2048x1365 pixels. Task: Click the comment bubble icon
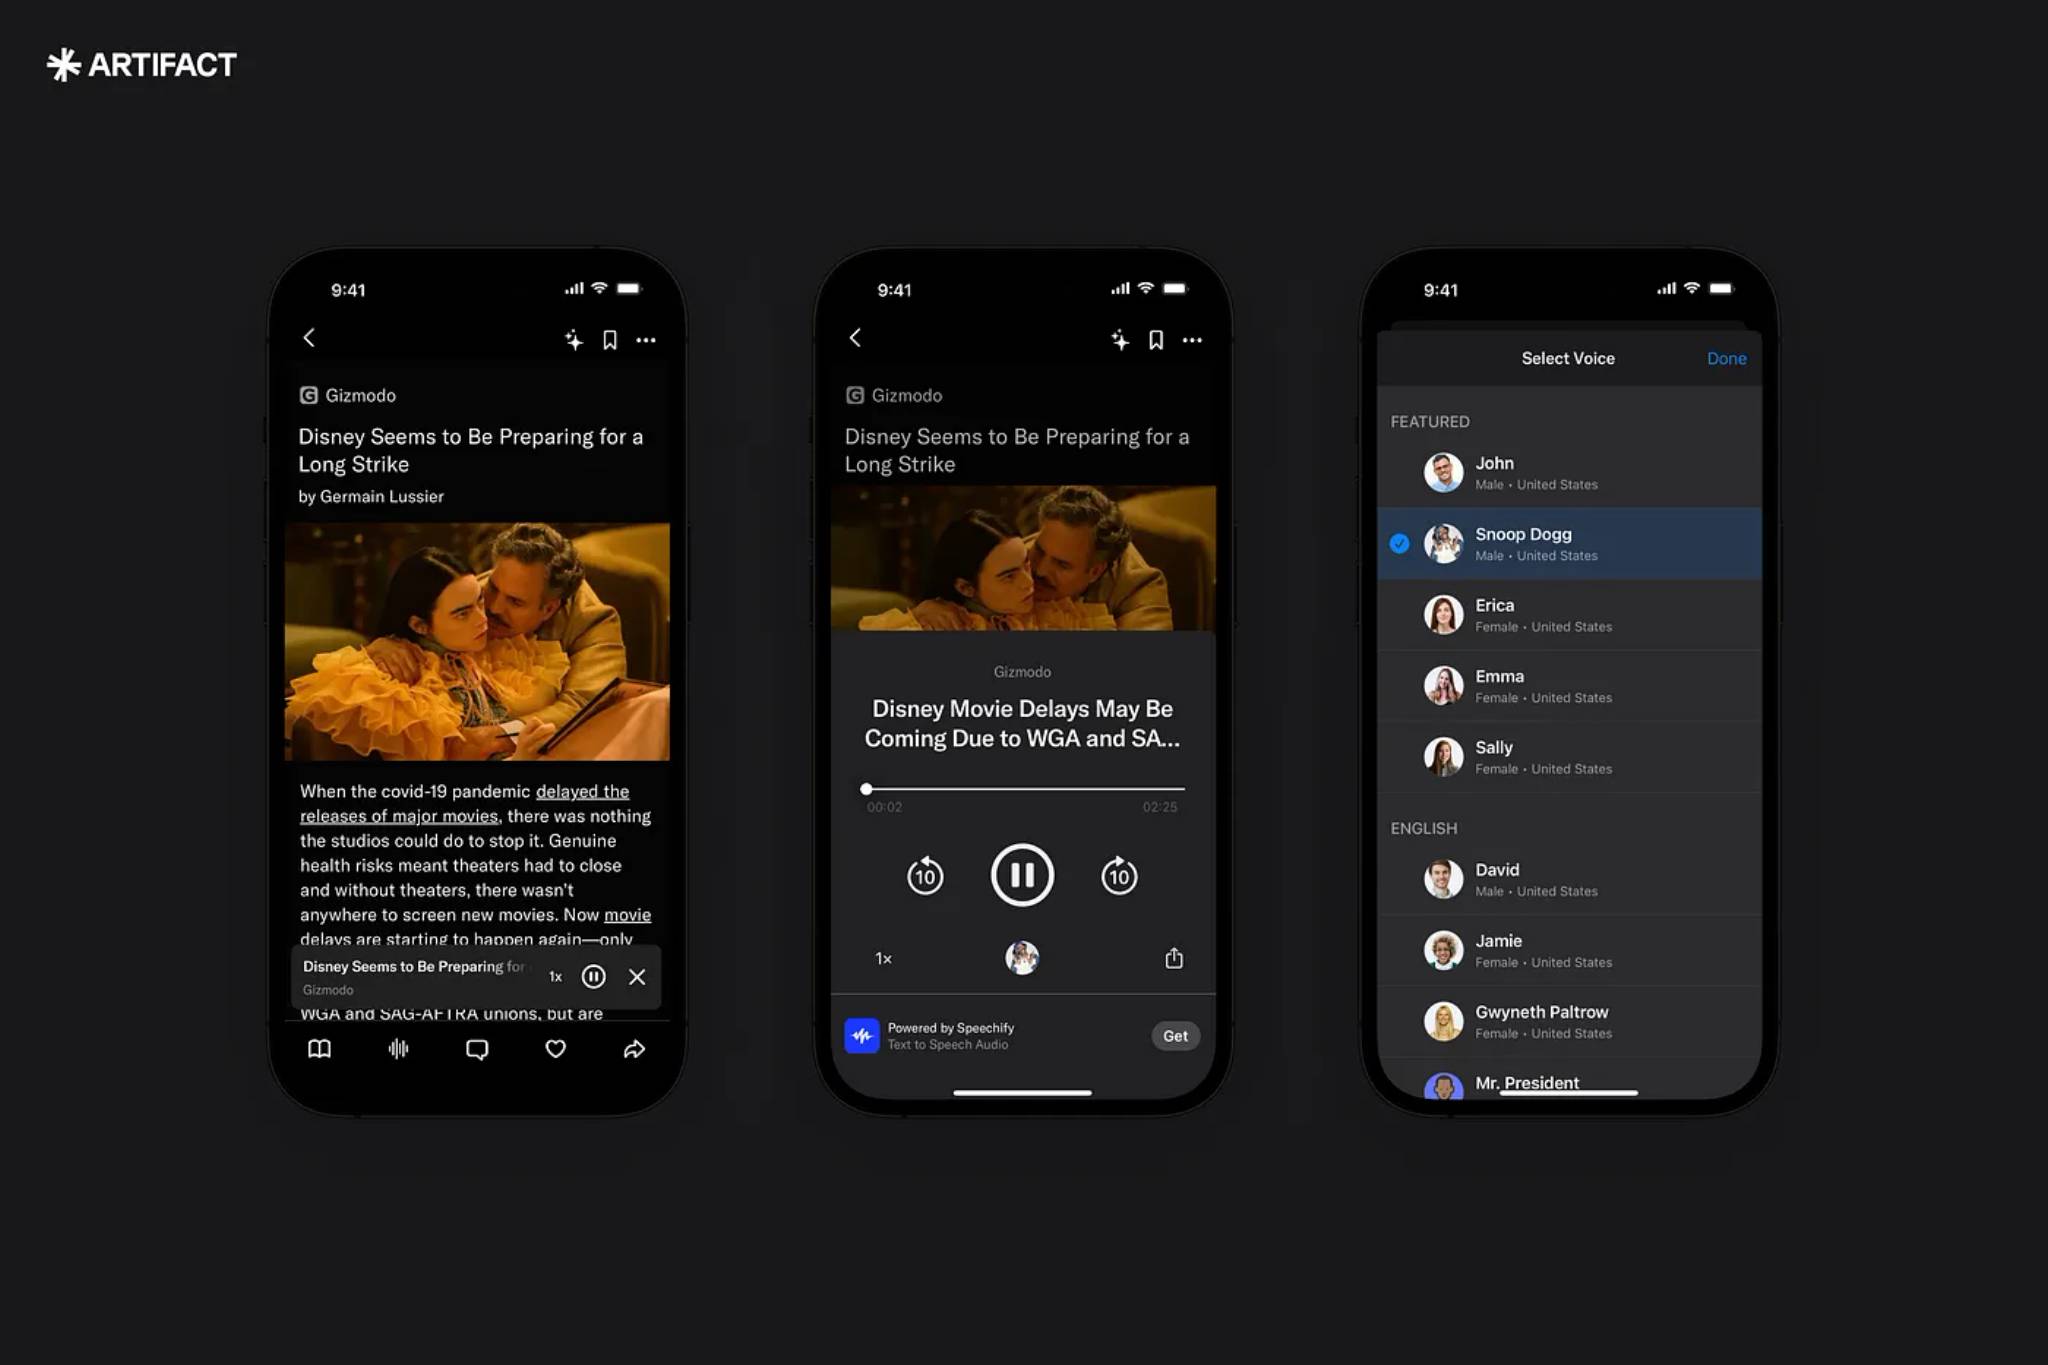(x=477, y=1048)
